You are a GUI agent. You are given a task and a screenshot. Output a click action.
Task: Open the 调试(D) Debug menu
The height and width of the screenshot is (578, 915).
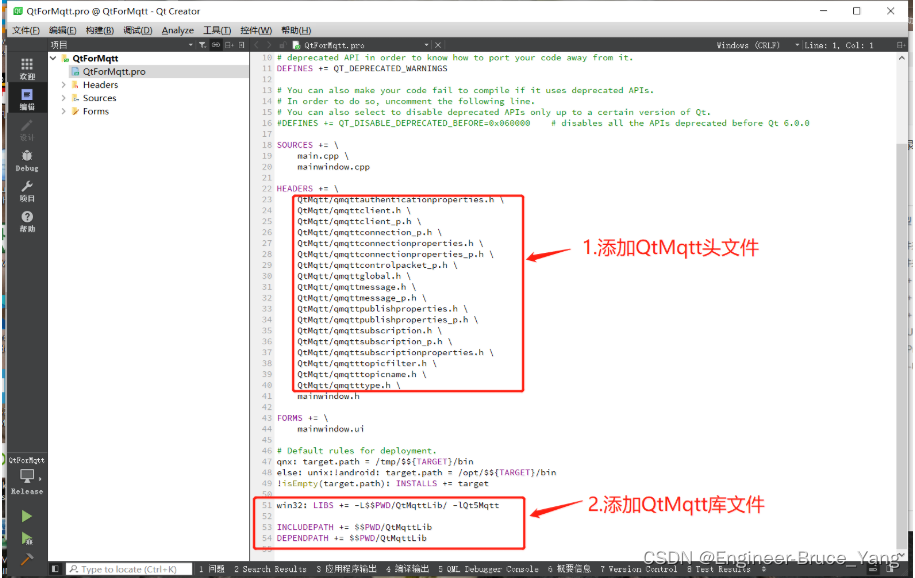coord(138,30)
